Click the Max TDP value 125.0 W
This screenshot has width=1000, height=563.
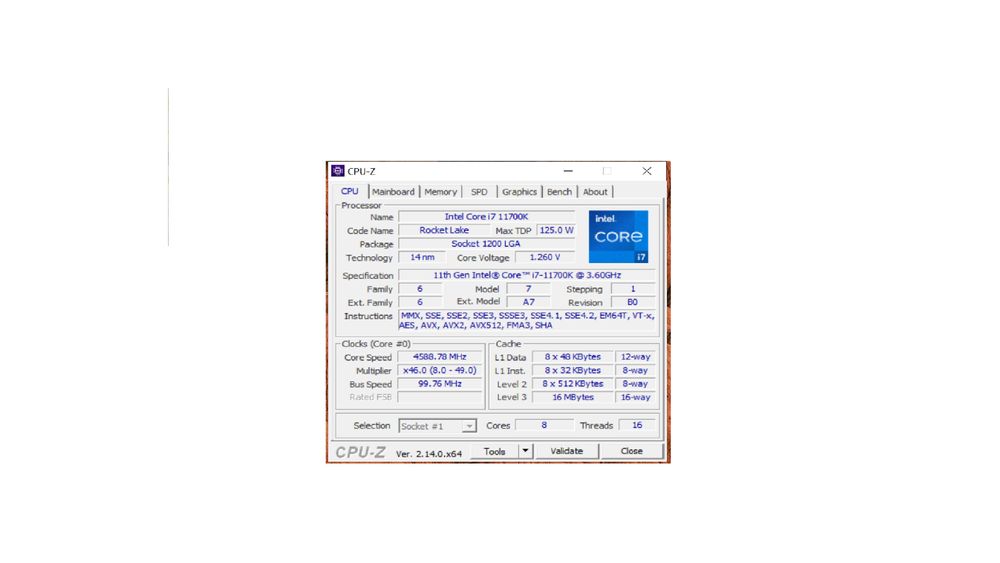tap(556, 230)
